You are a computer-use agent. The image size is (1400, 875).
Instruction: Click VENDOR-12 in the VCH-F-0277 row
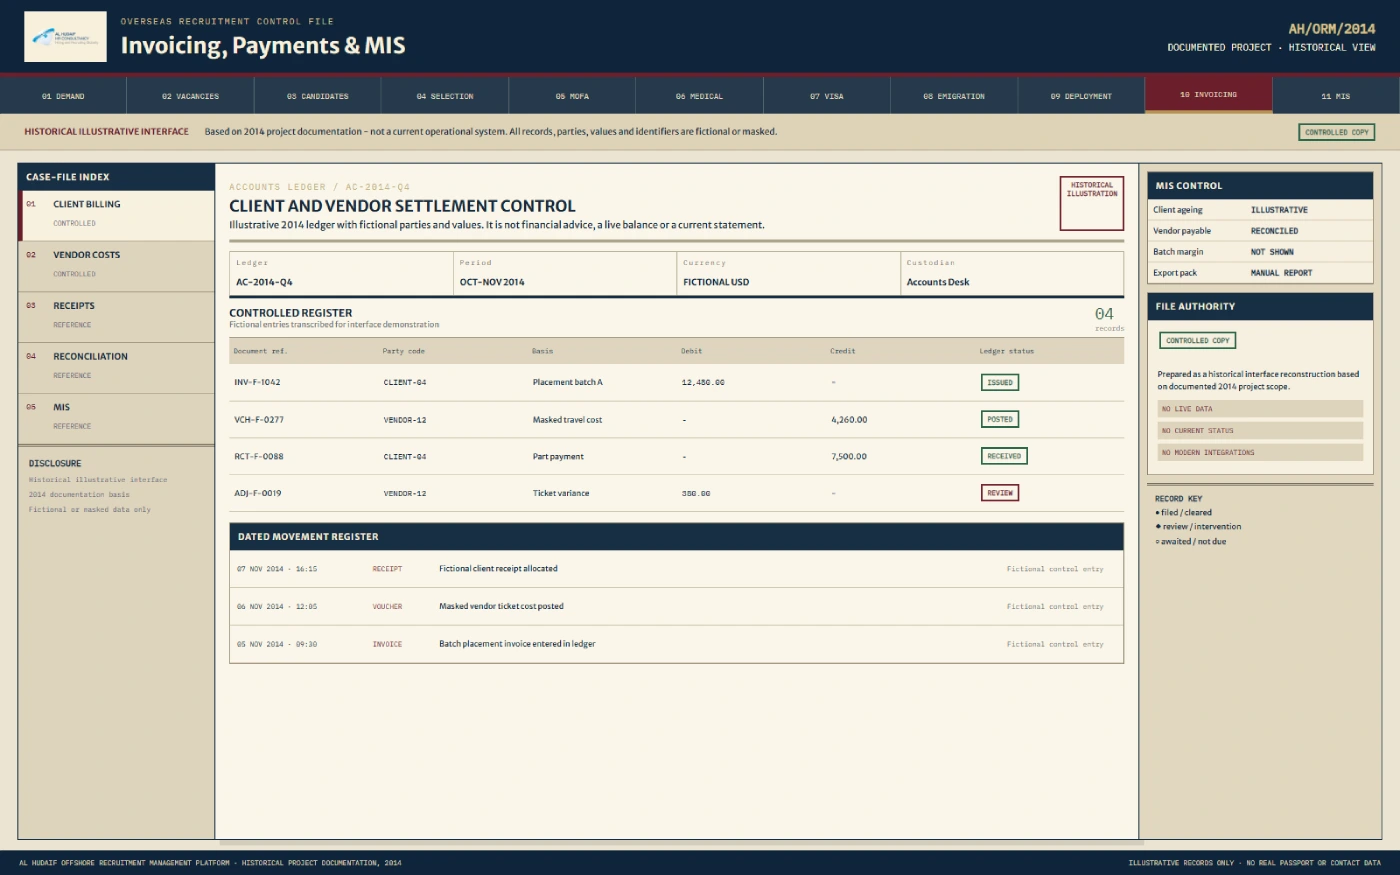[x=405, y=419]
